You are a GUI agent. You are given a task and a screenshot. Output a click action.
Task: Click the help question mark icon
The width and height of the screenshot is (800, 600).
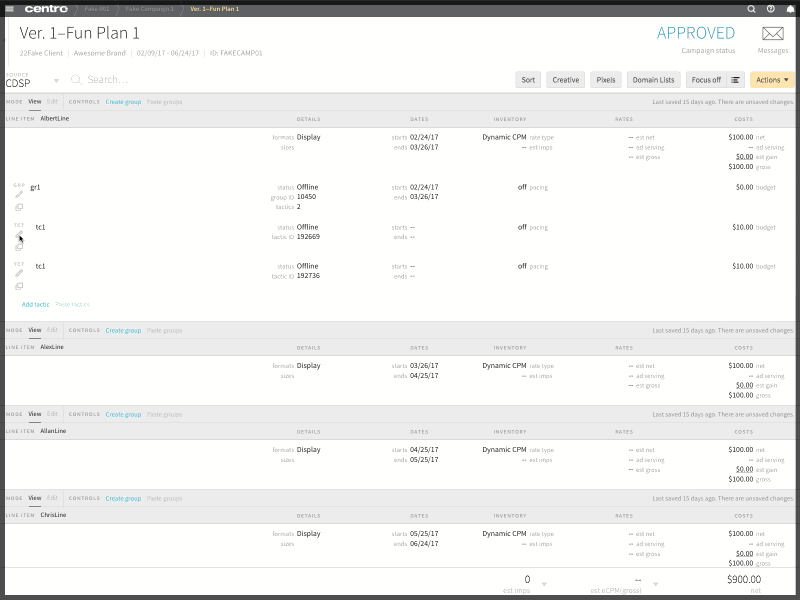tap(768, 8)
